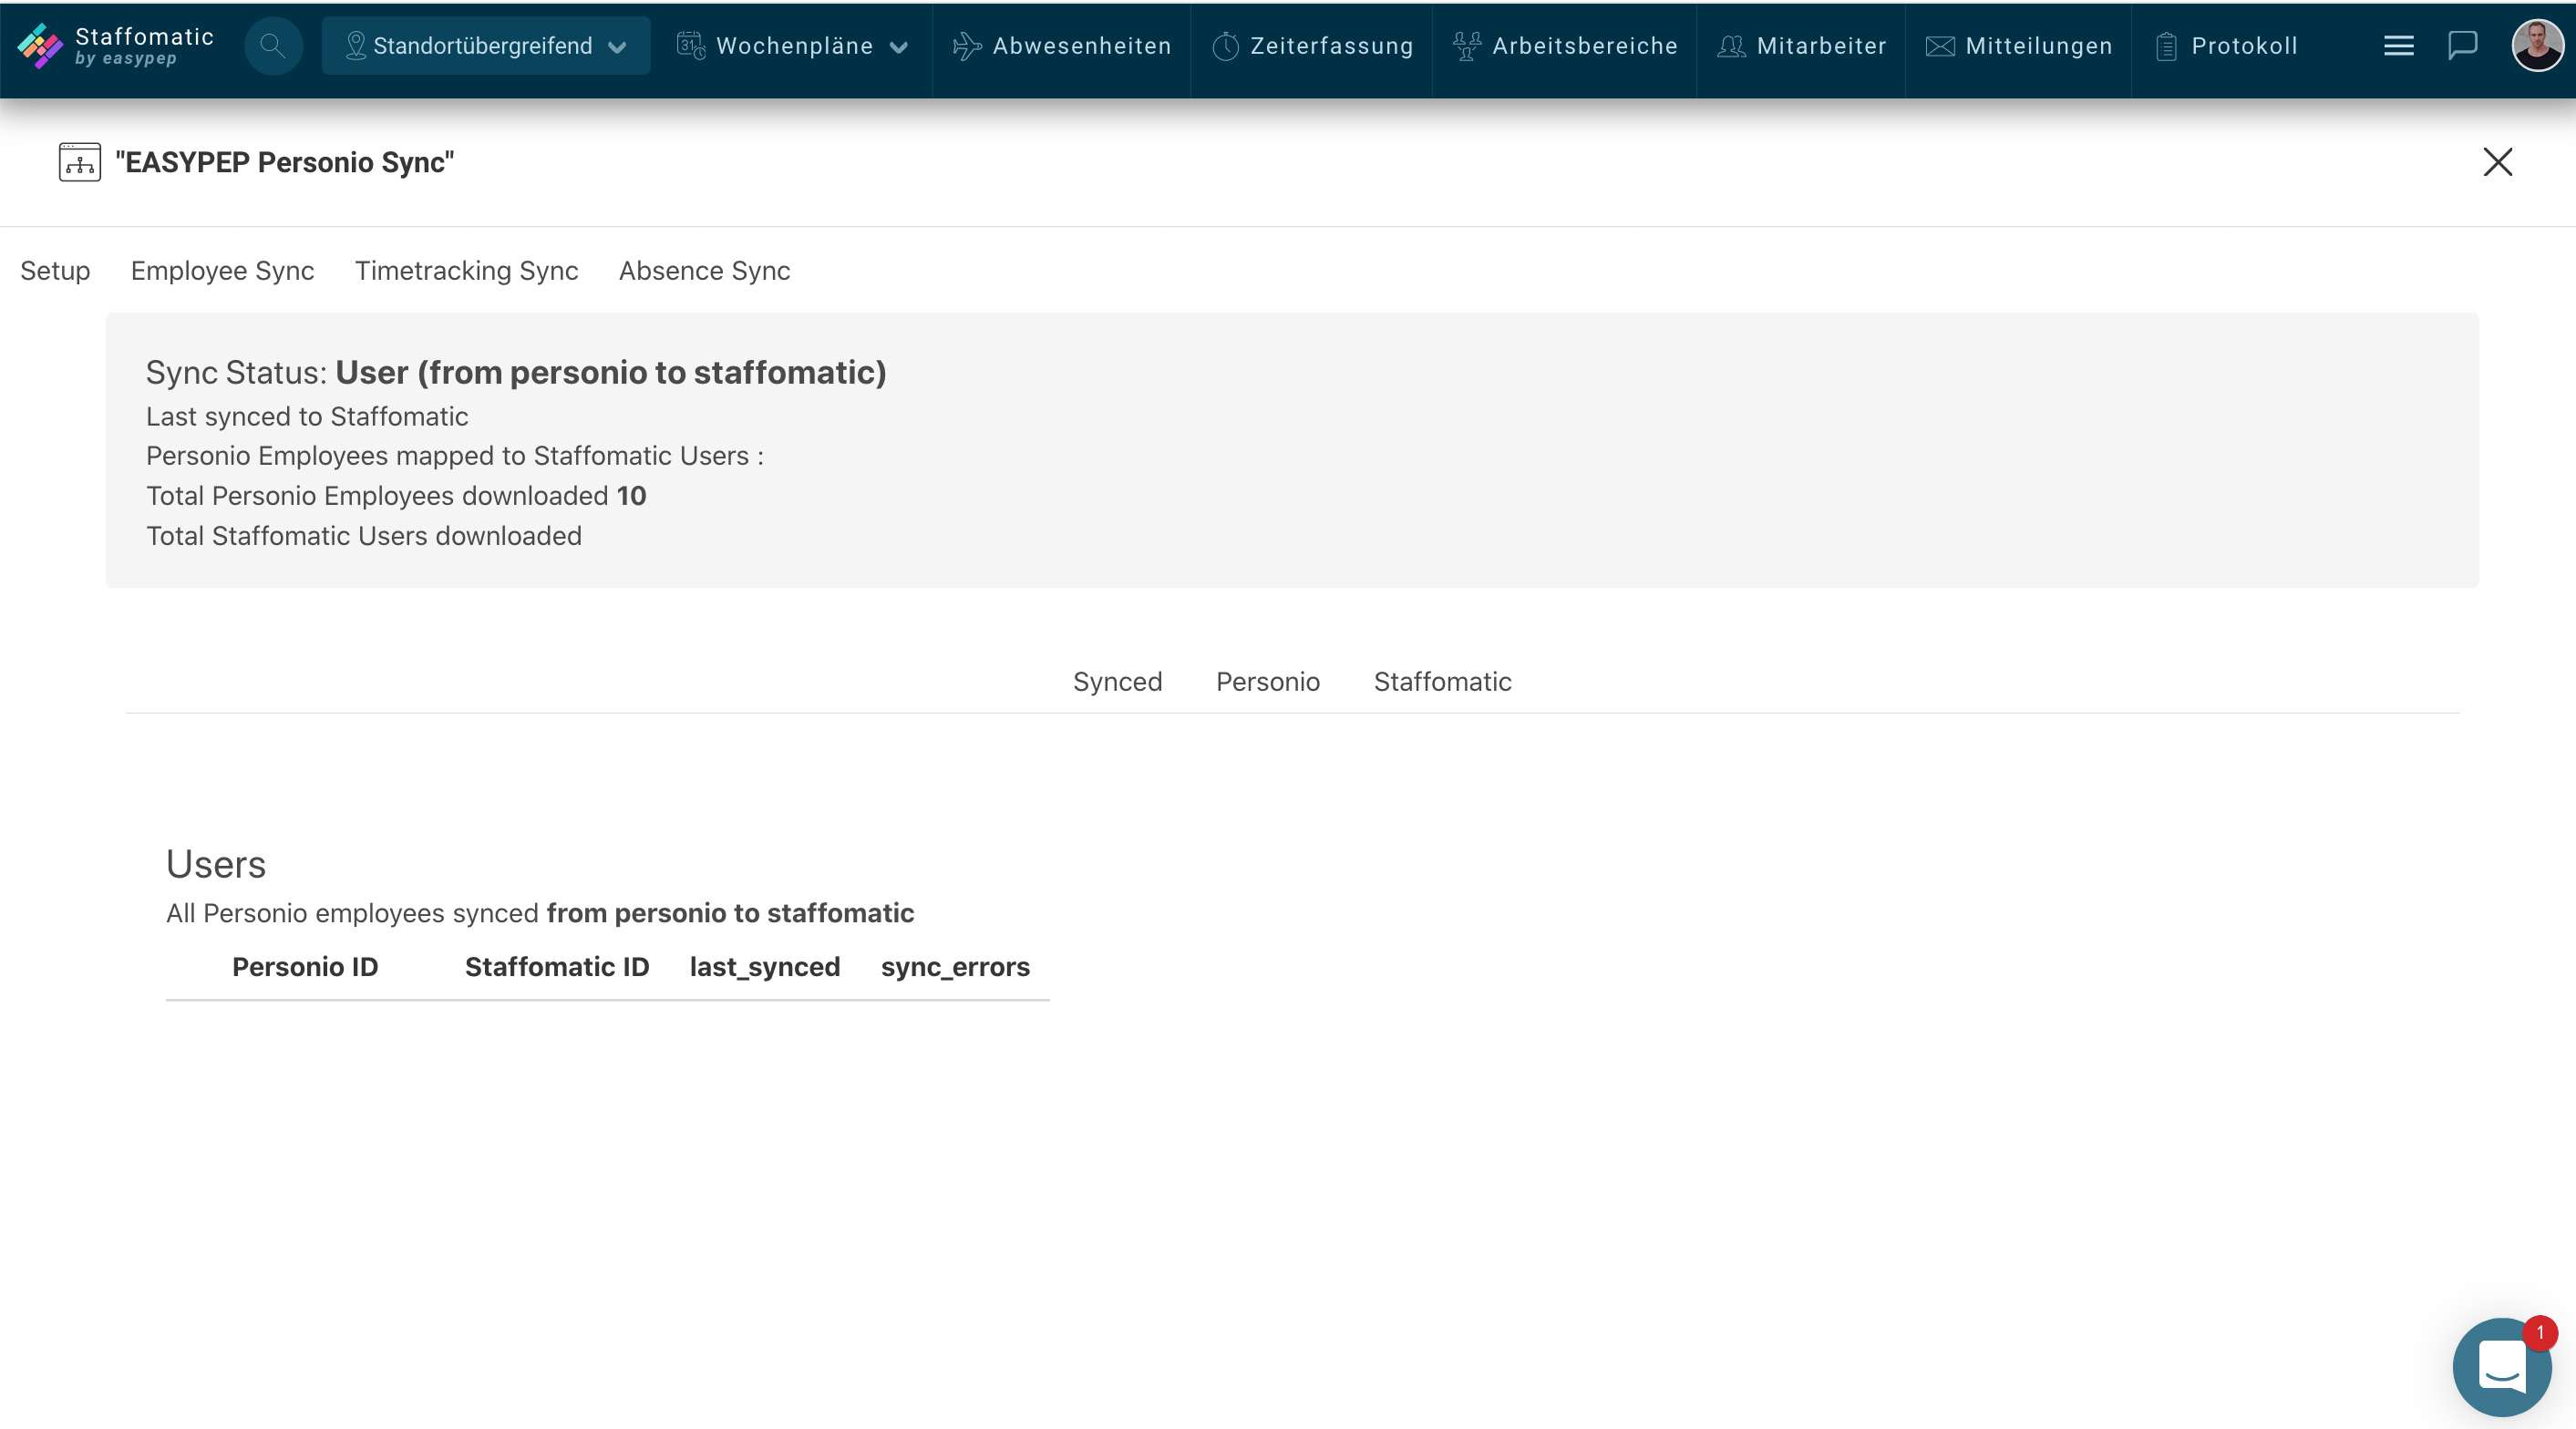Open the Protokoll menu
Image resolution: width=2576 pixels, height=1429 pixels.
click(2226, 46)
